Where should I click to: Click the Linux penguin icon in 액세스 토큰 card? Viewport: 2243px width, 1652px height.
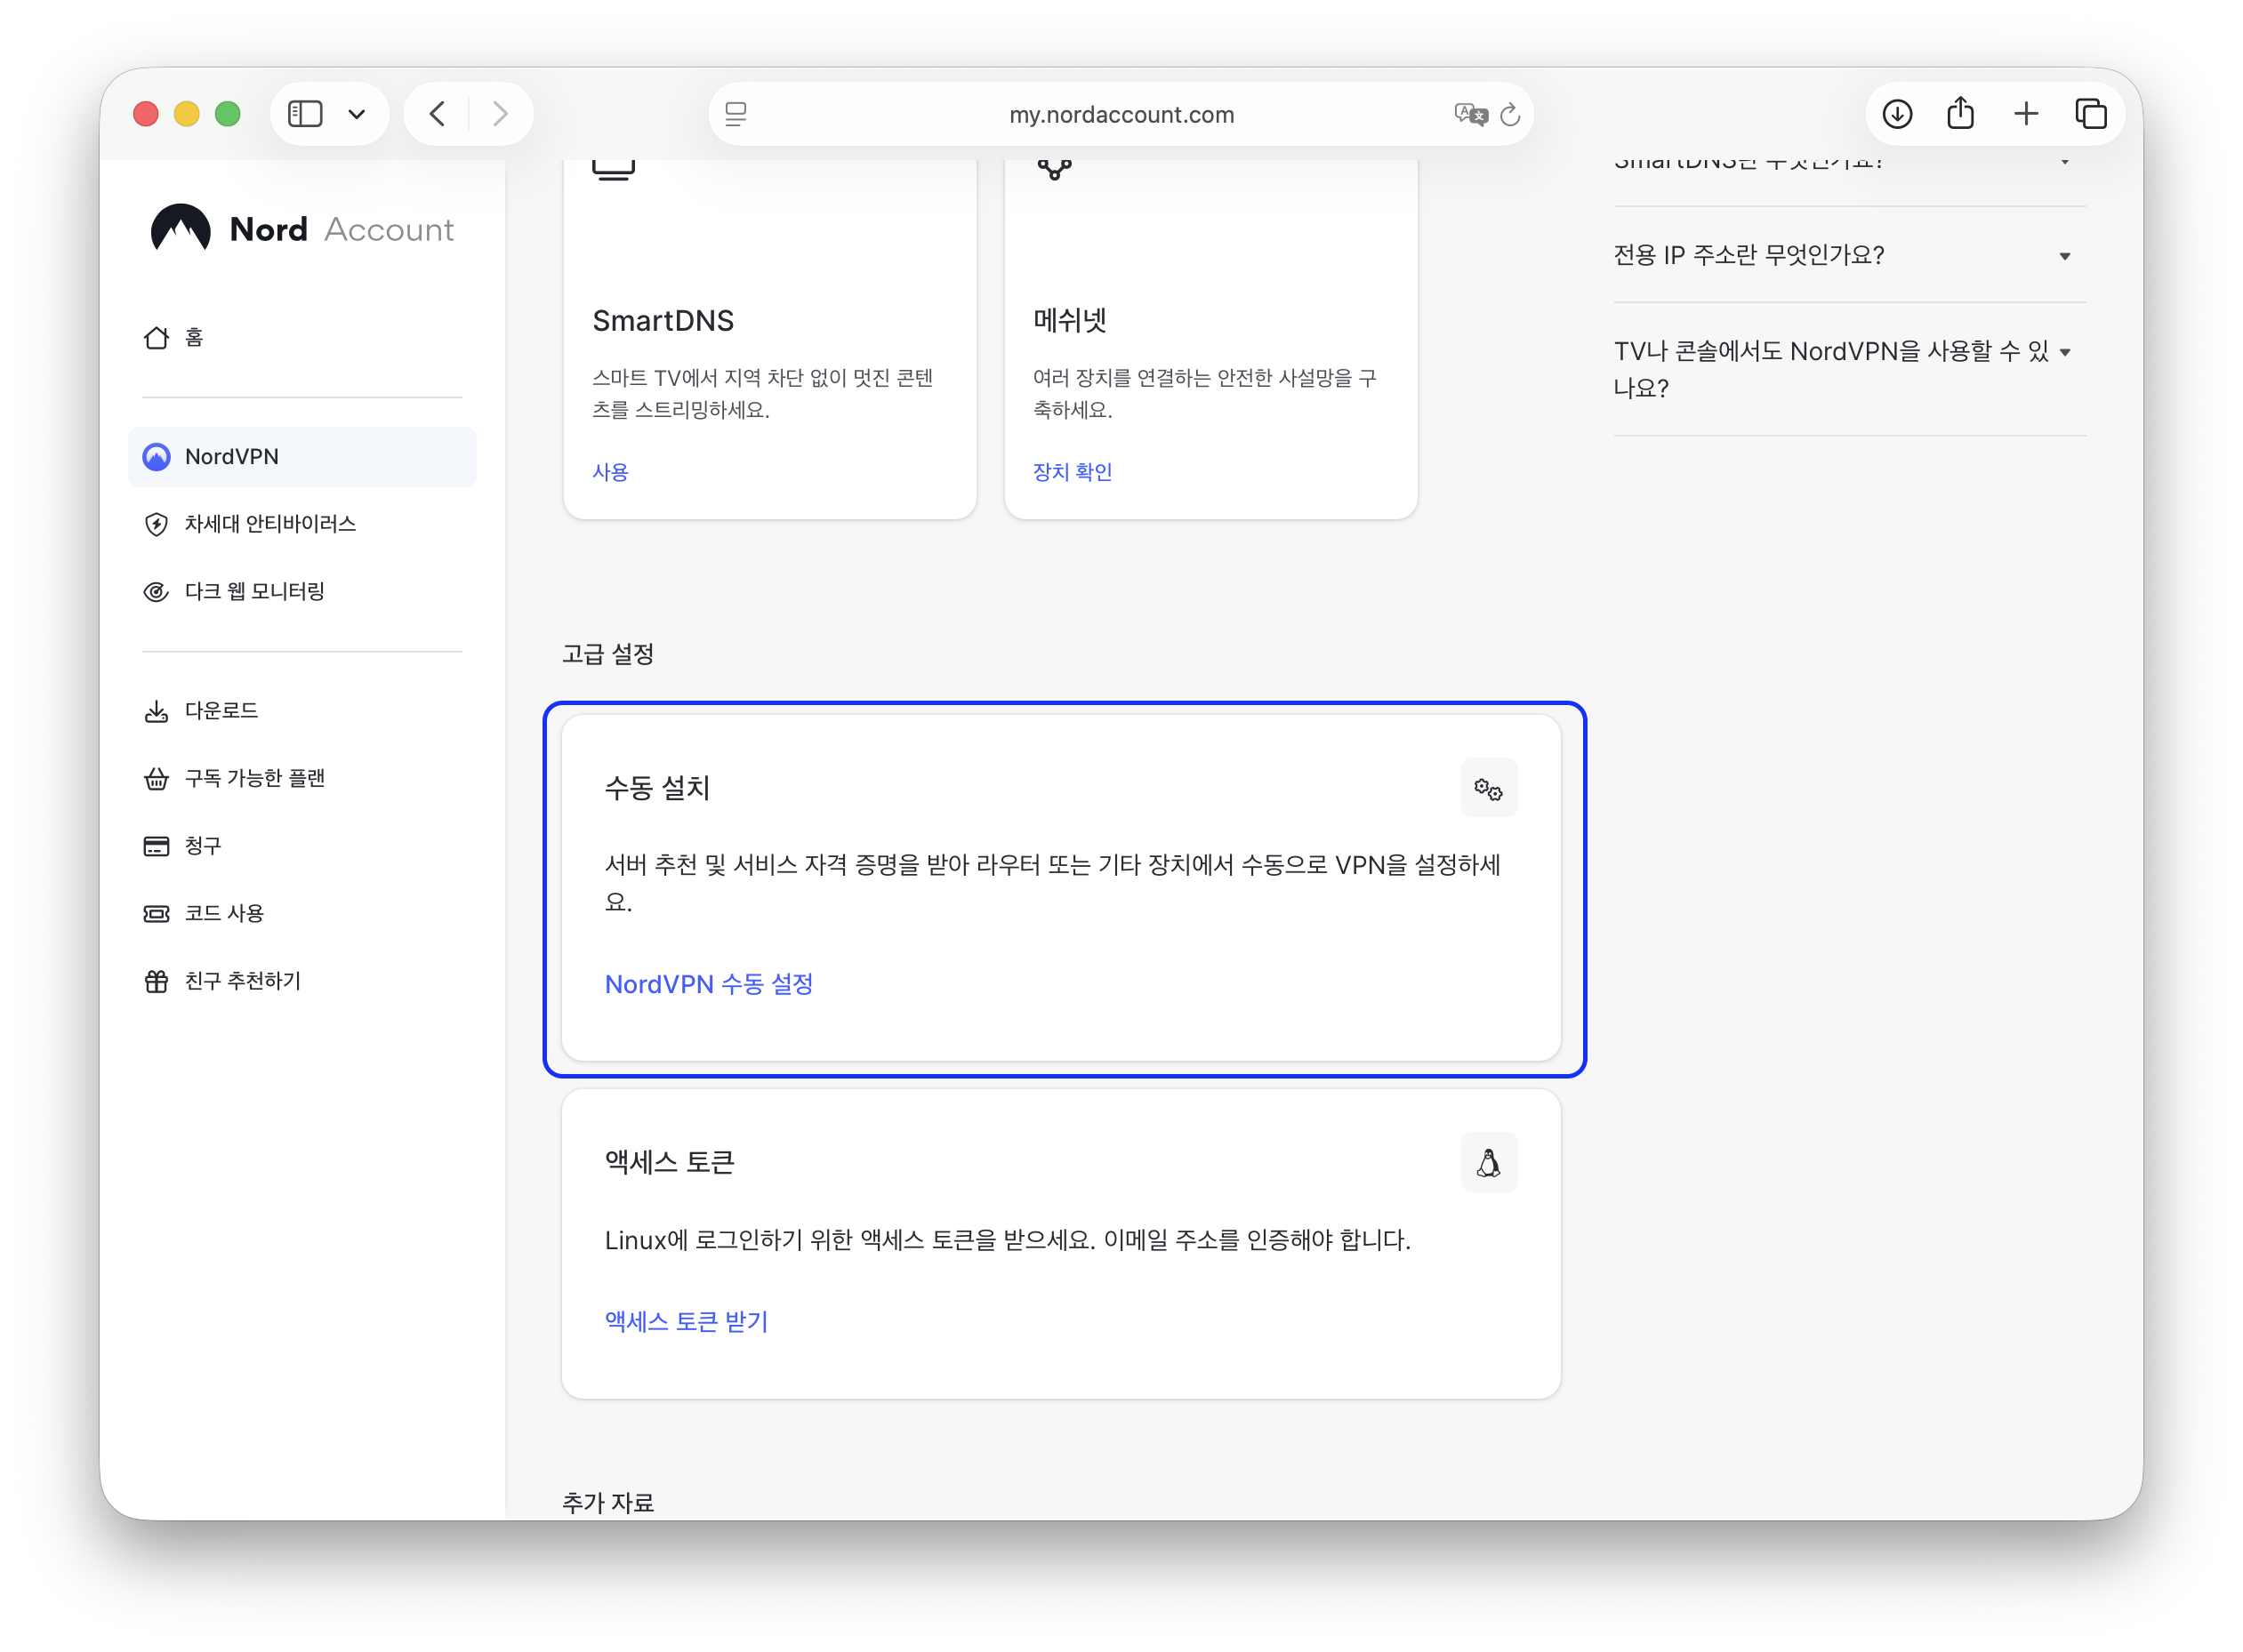pyautogui.click(x=1488, y=1163)
